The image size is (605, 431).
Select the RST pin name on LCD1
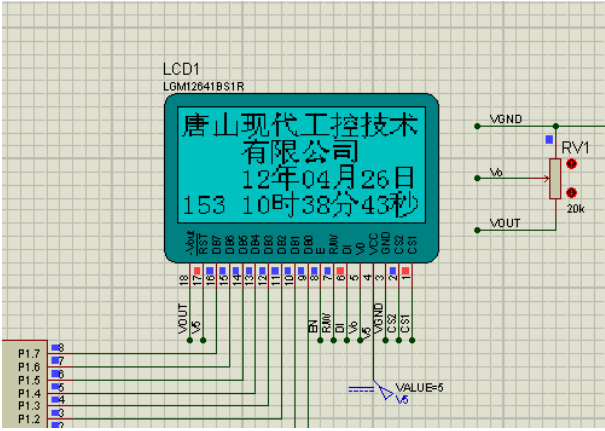(203, 245)
